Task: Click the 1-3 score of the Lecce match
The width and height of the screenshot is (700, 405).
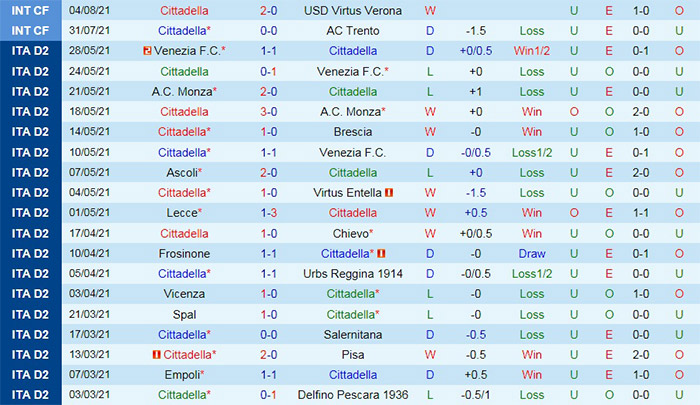Action: coord(269,213)
